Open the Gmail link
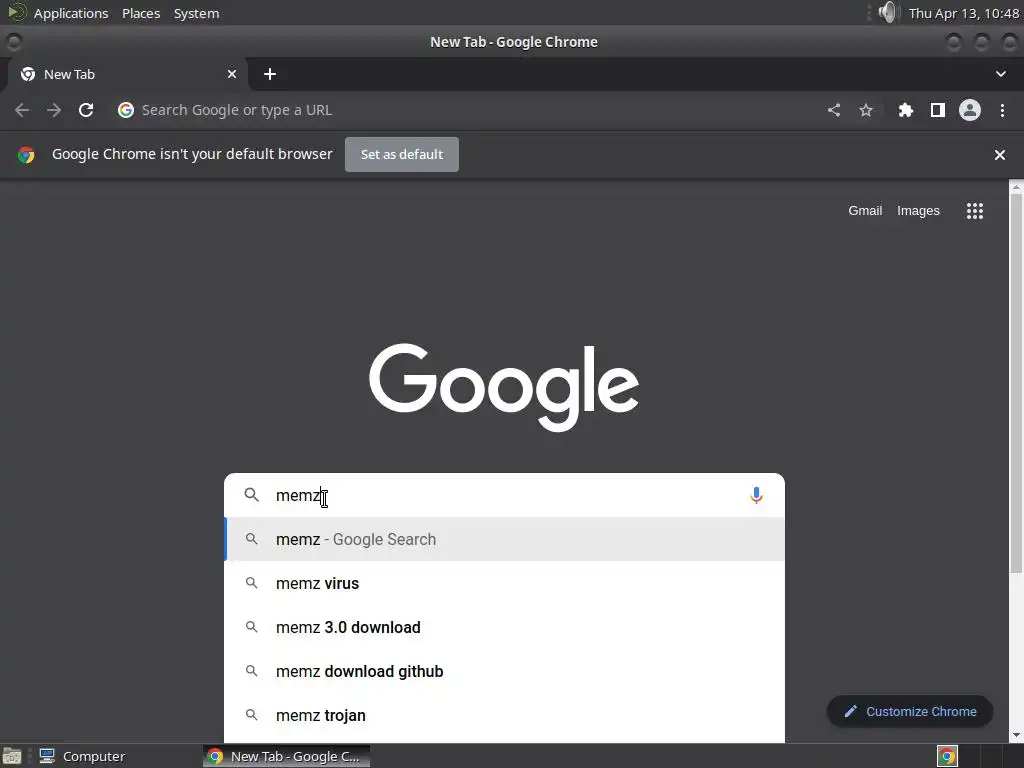This screenshot has width=1024, height=768. (x=865, y=211)
